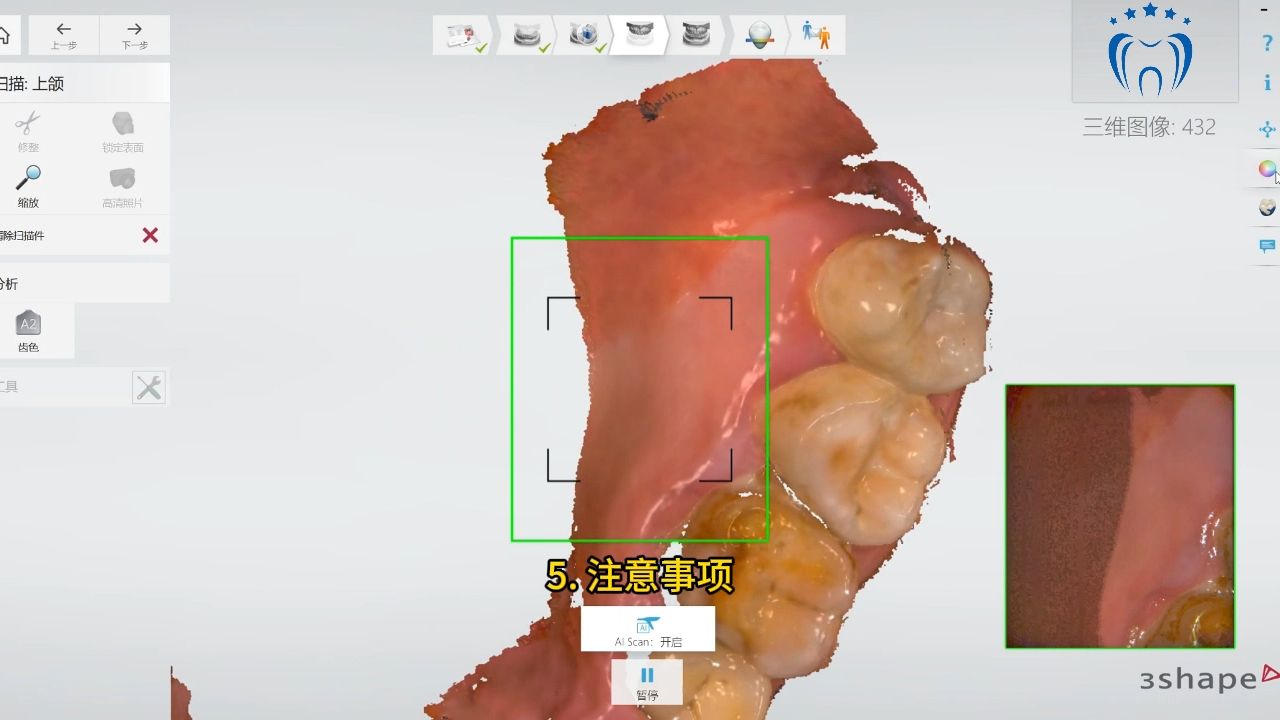Viewport: 1280px width, 720px height.
Task: Click the tooth logo with stars
Action: pos(1150,50)
